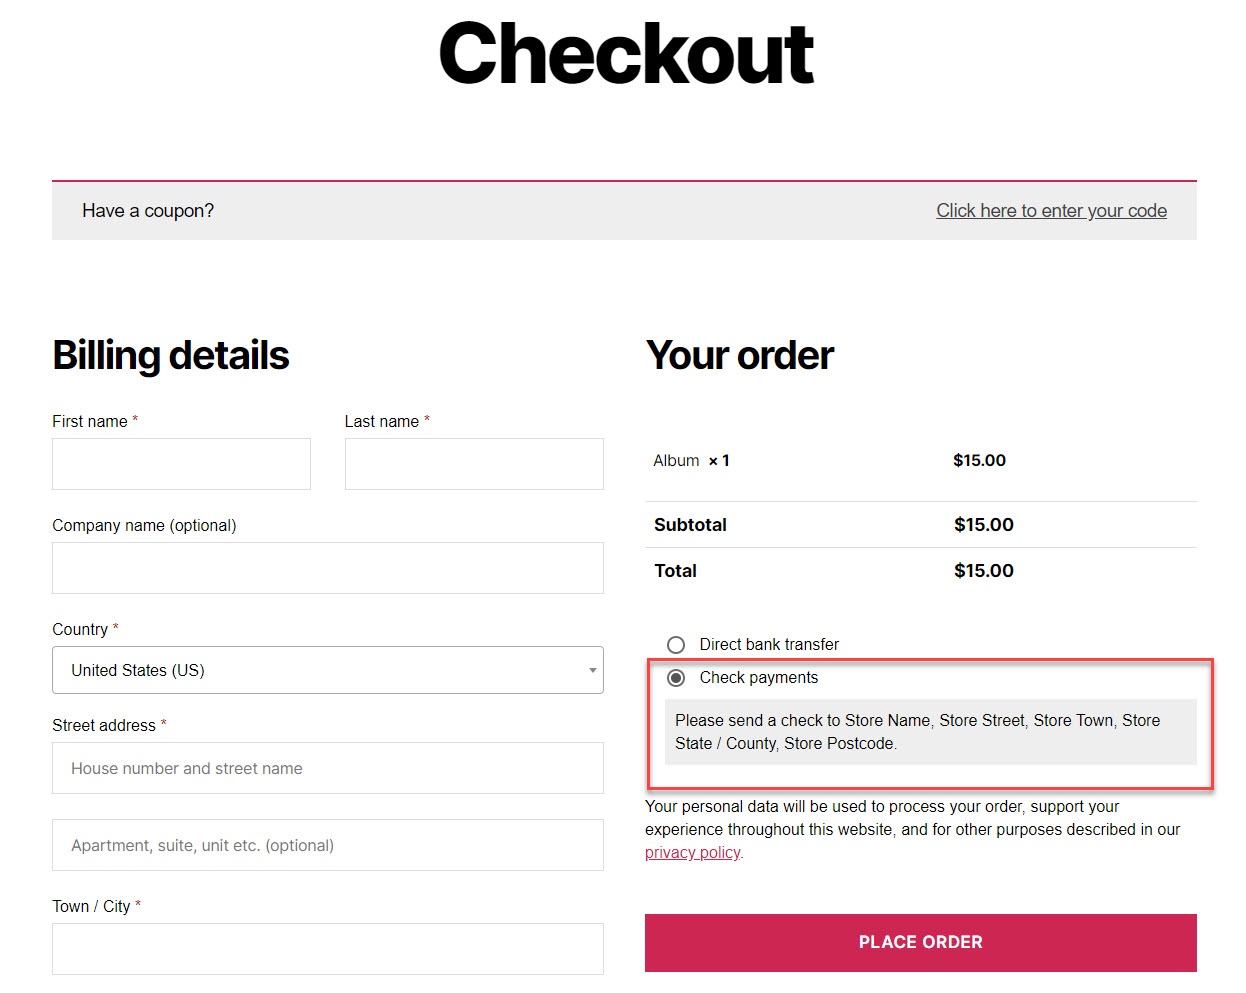Viewport: 1246px width, 993px height.
Task: Select United States (US) country selector
Action: click(x=327, y=670)
